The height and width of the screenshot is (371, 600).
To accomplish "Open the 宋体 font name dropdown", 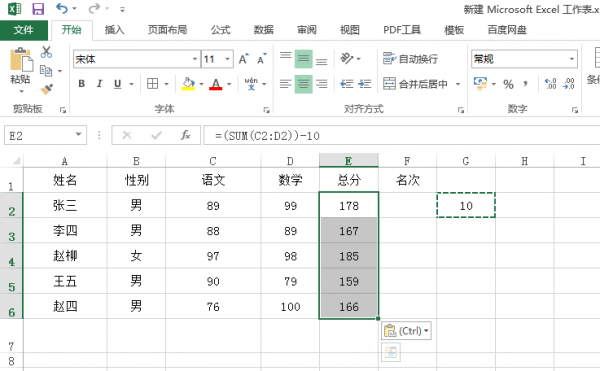I will point(195,59).
